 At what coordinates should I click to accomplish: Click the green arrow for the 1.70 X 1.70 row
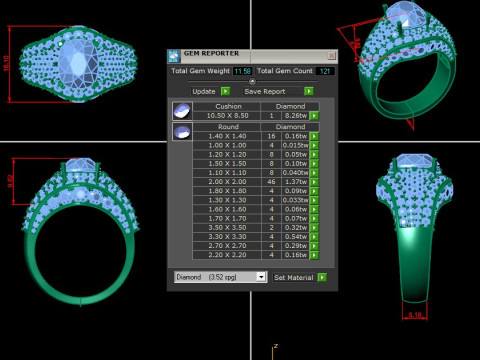pos(314,219)
